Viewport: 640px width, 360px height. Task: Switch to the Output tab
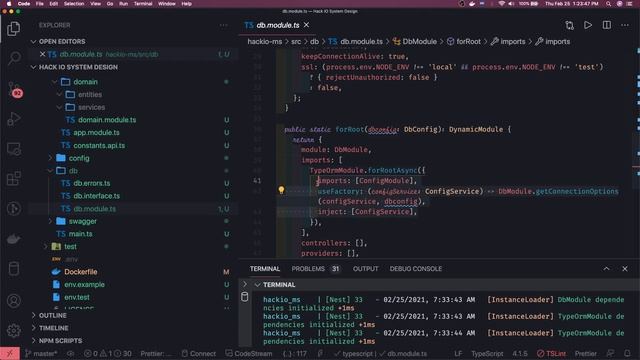coord(365,269)
